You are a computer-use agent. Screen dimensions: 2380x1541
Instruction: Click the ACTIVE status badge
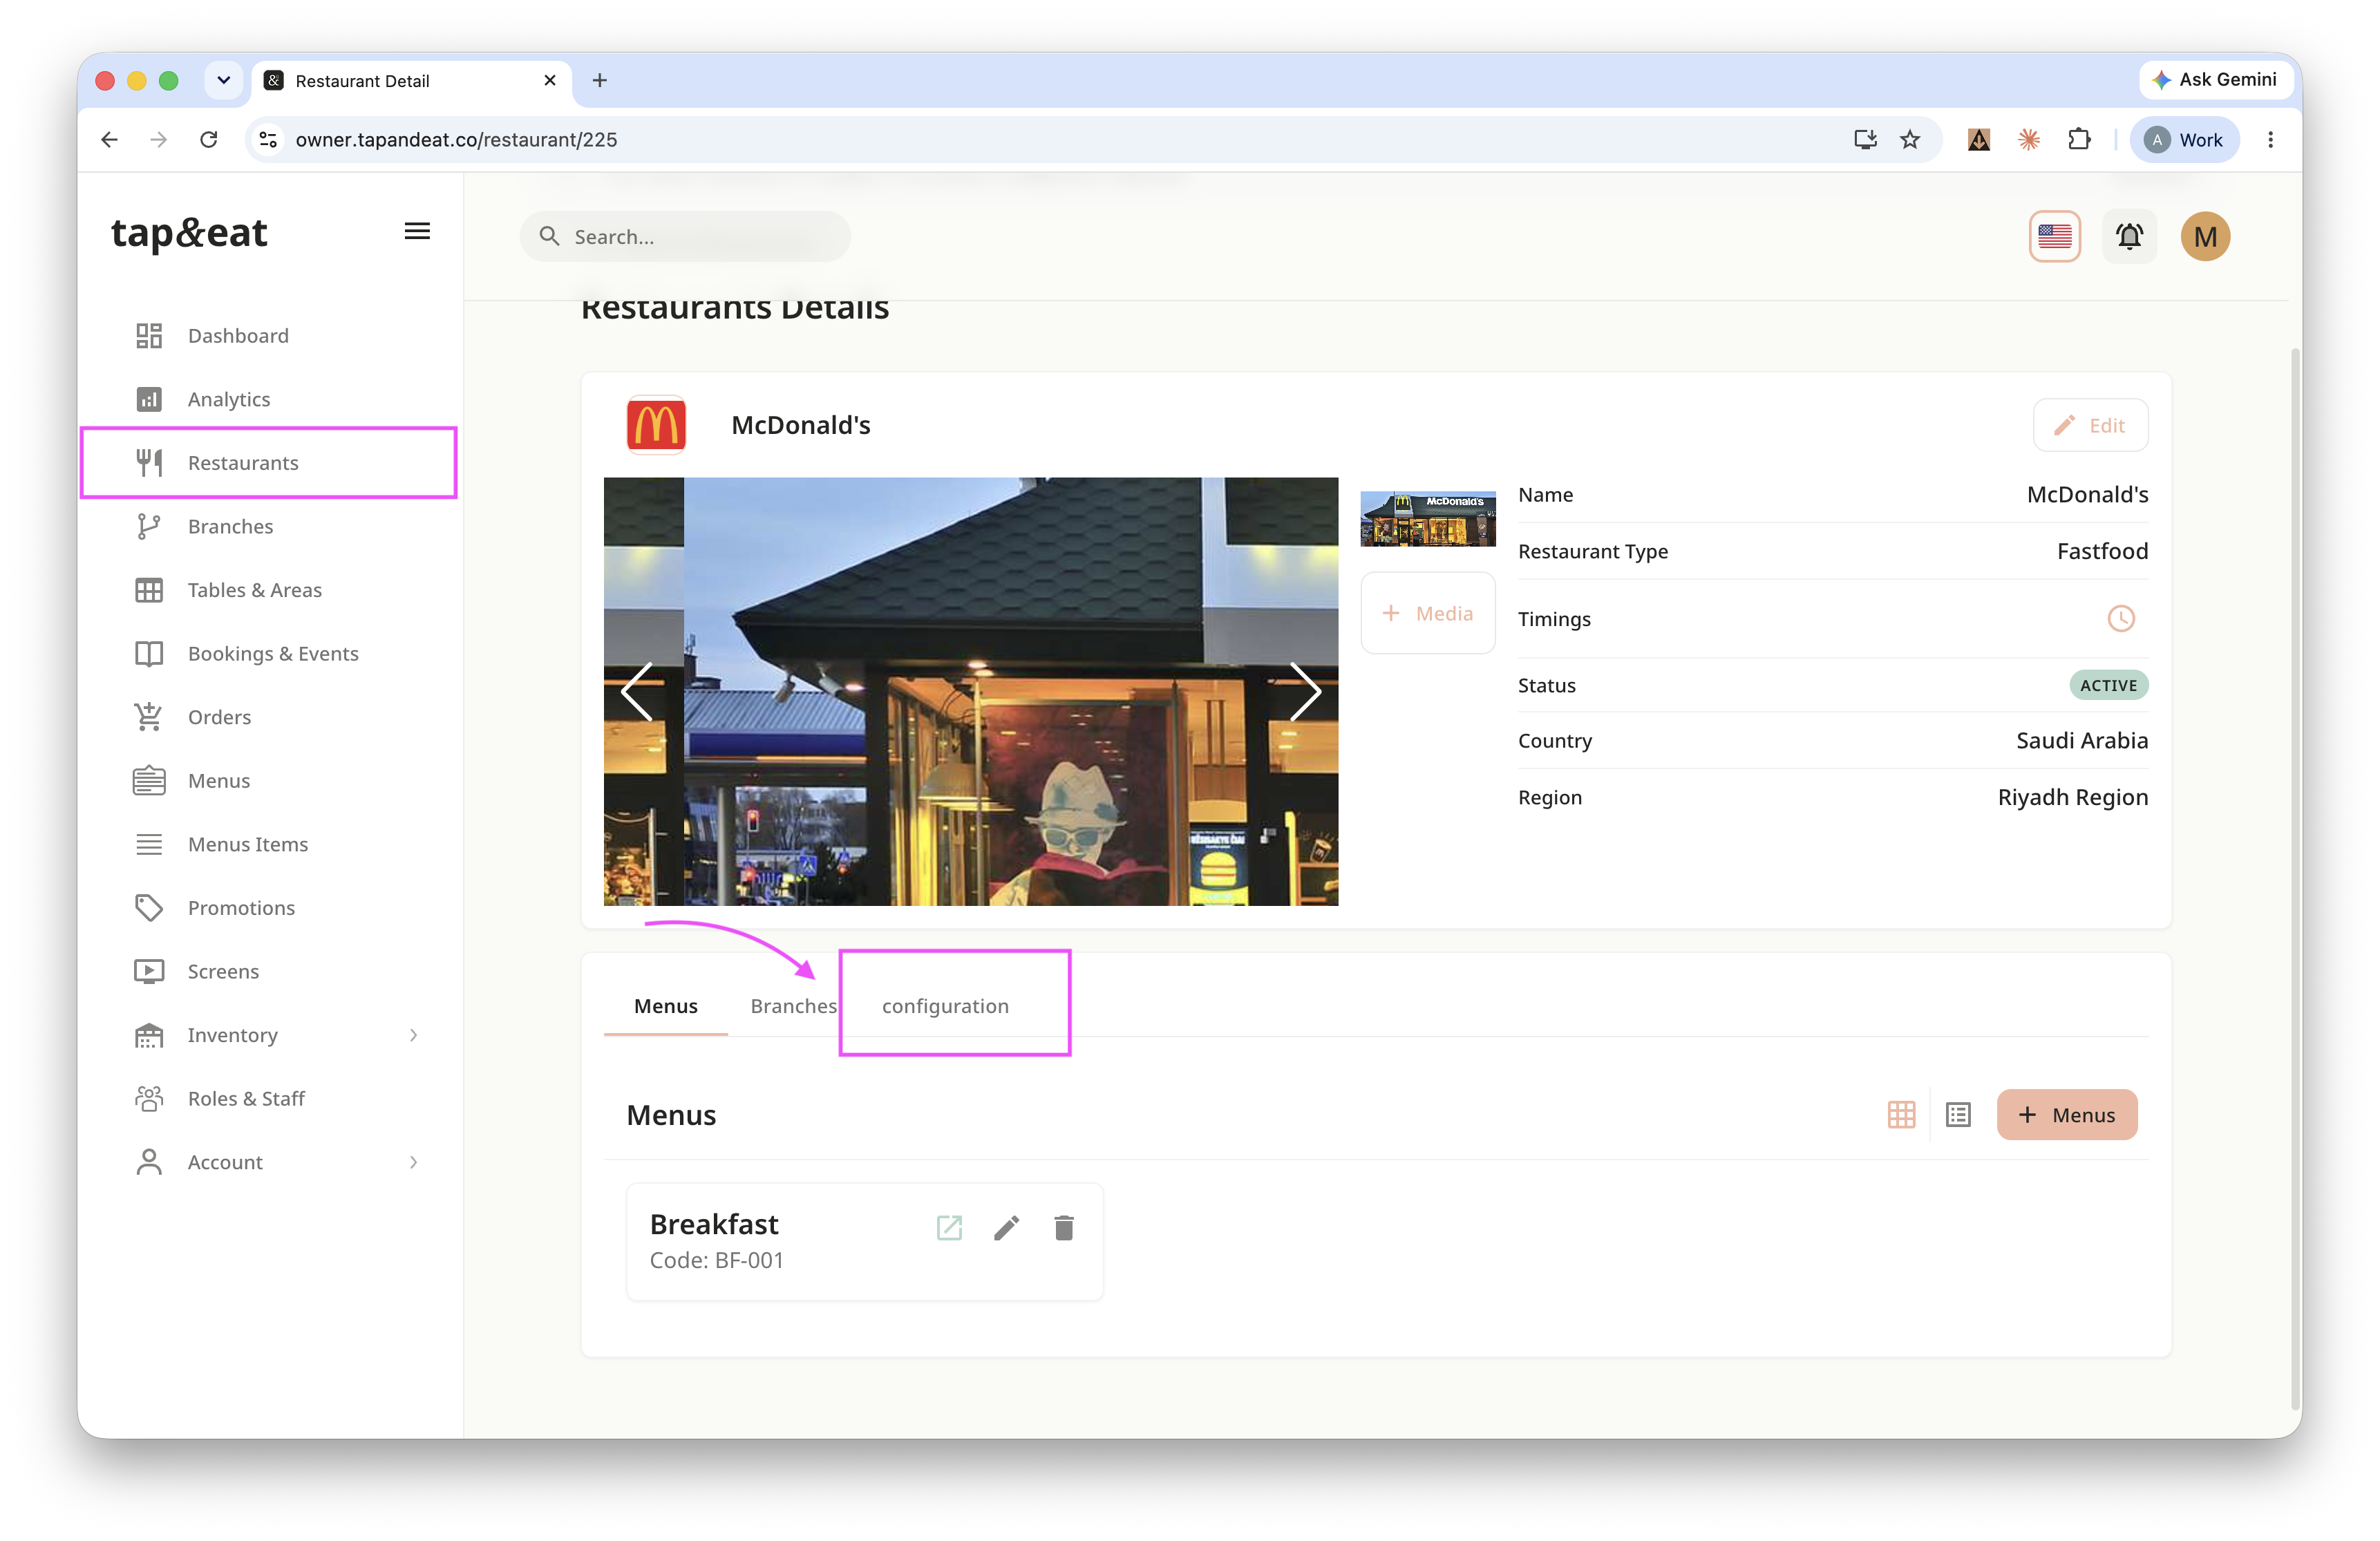pyautogui.click(x=2108, y=685)
